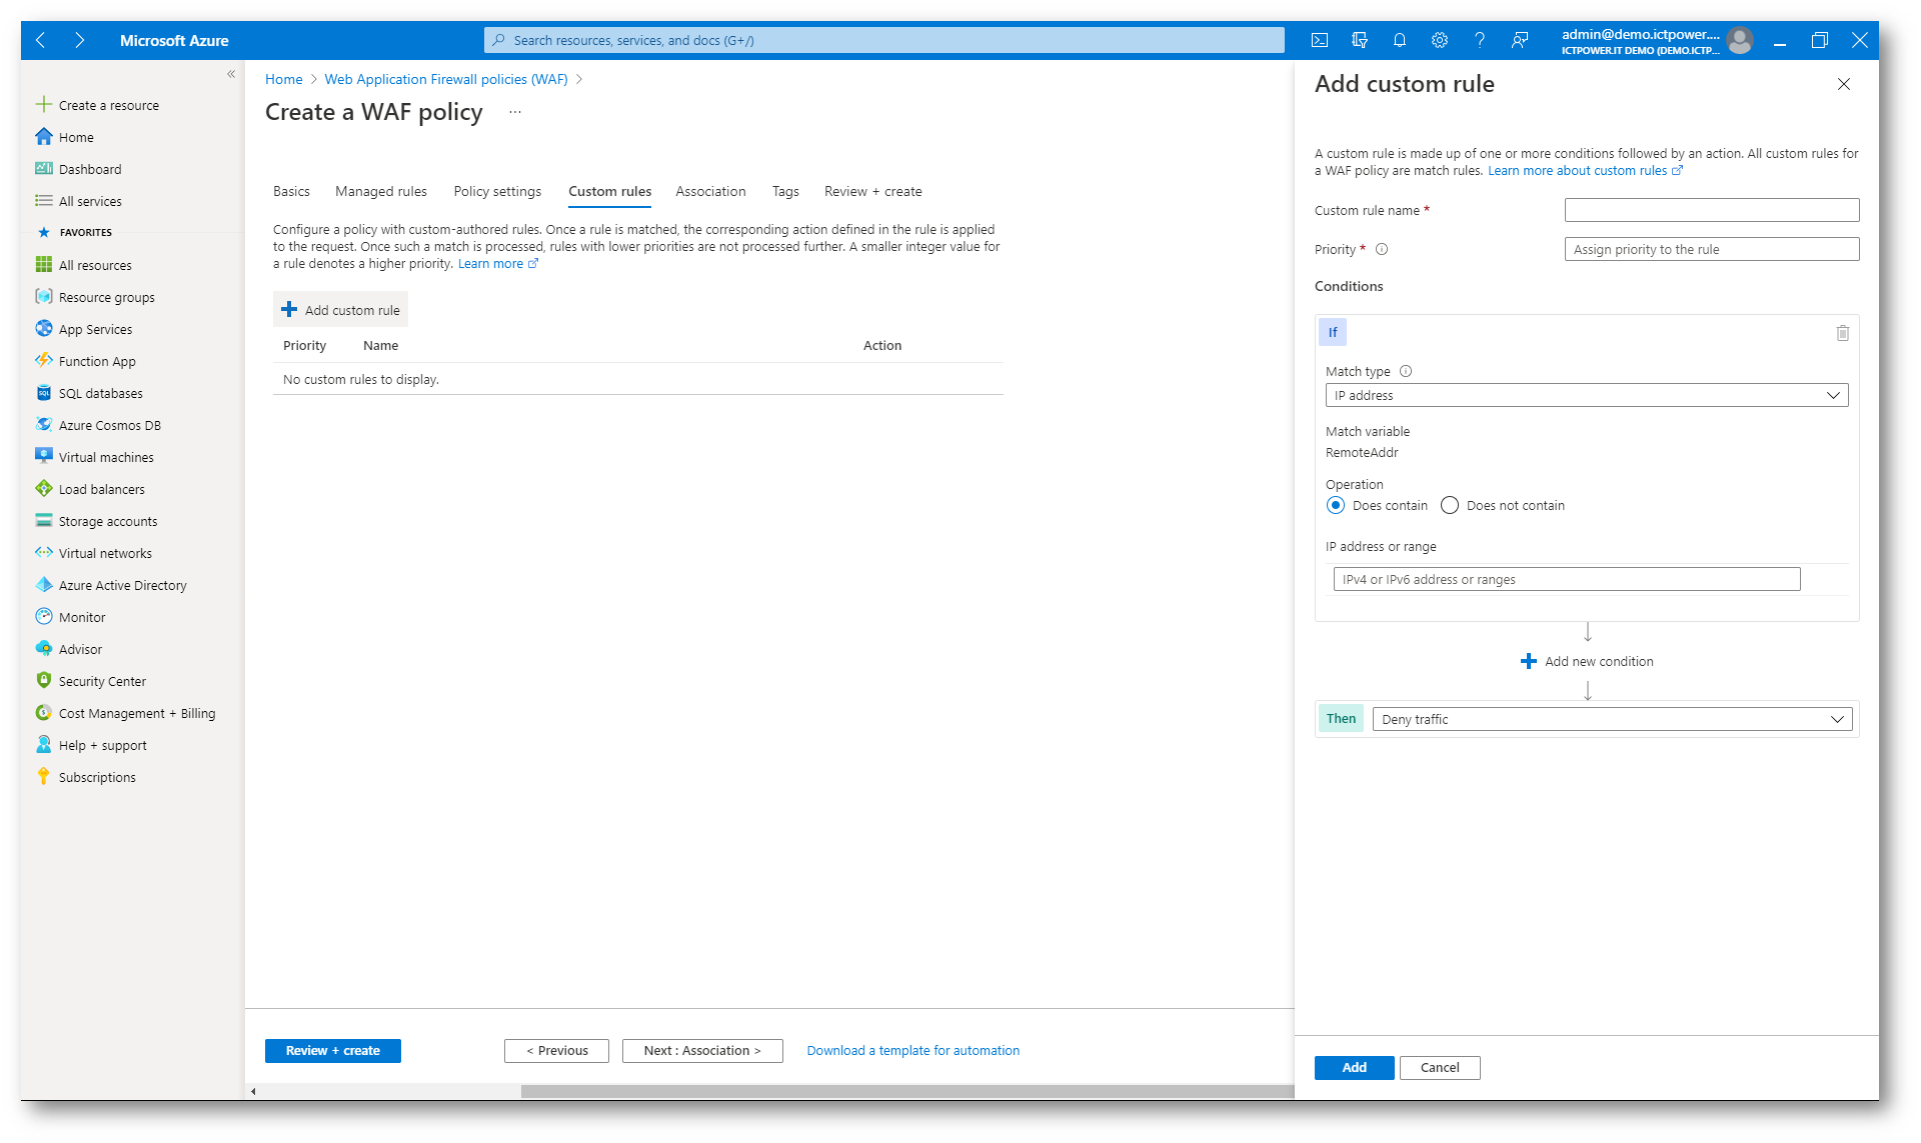Image resolution: width=1921 pixels, height=1143 pixels.
Task: Open portal settings gear icon
Action: tap(1439, 40)
